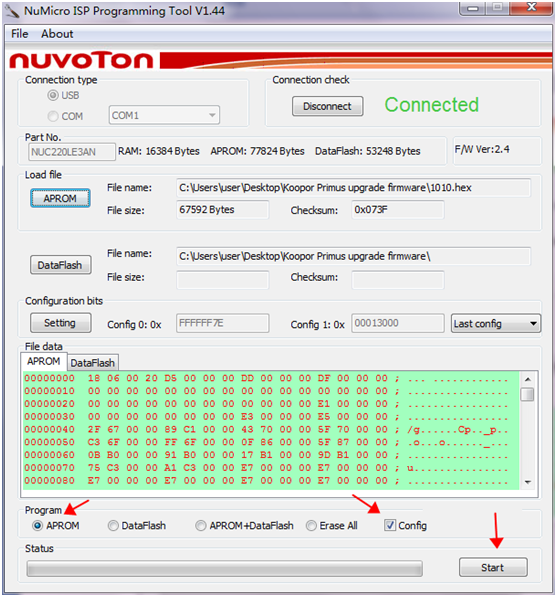
Task: Select the APROM program radio button
Action: coord(37,526)
